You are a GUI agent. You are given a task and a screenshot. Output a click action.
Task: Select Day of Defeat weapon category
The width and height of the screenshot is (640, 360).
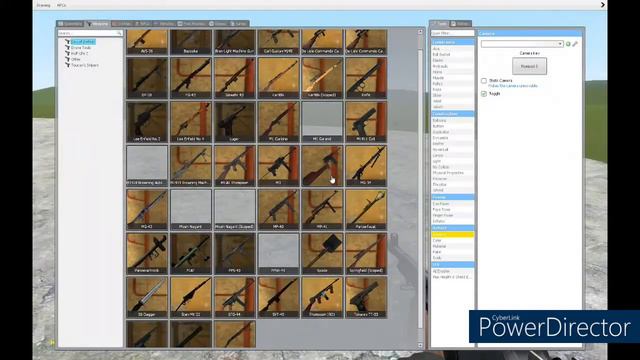83,42
